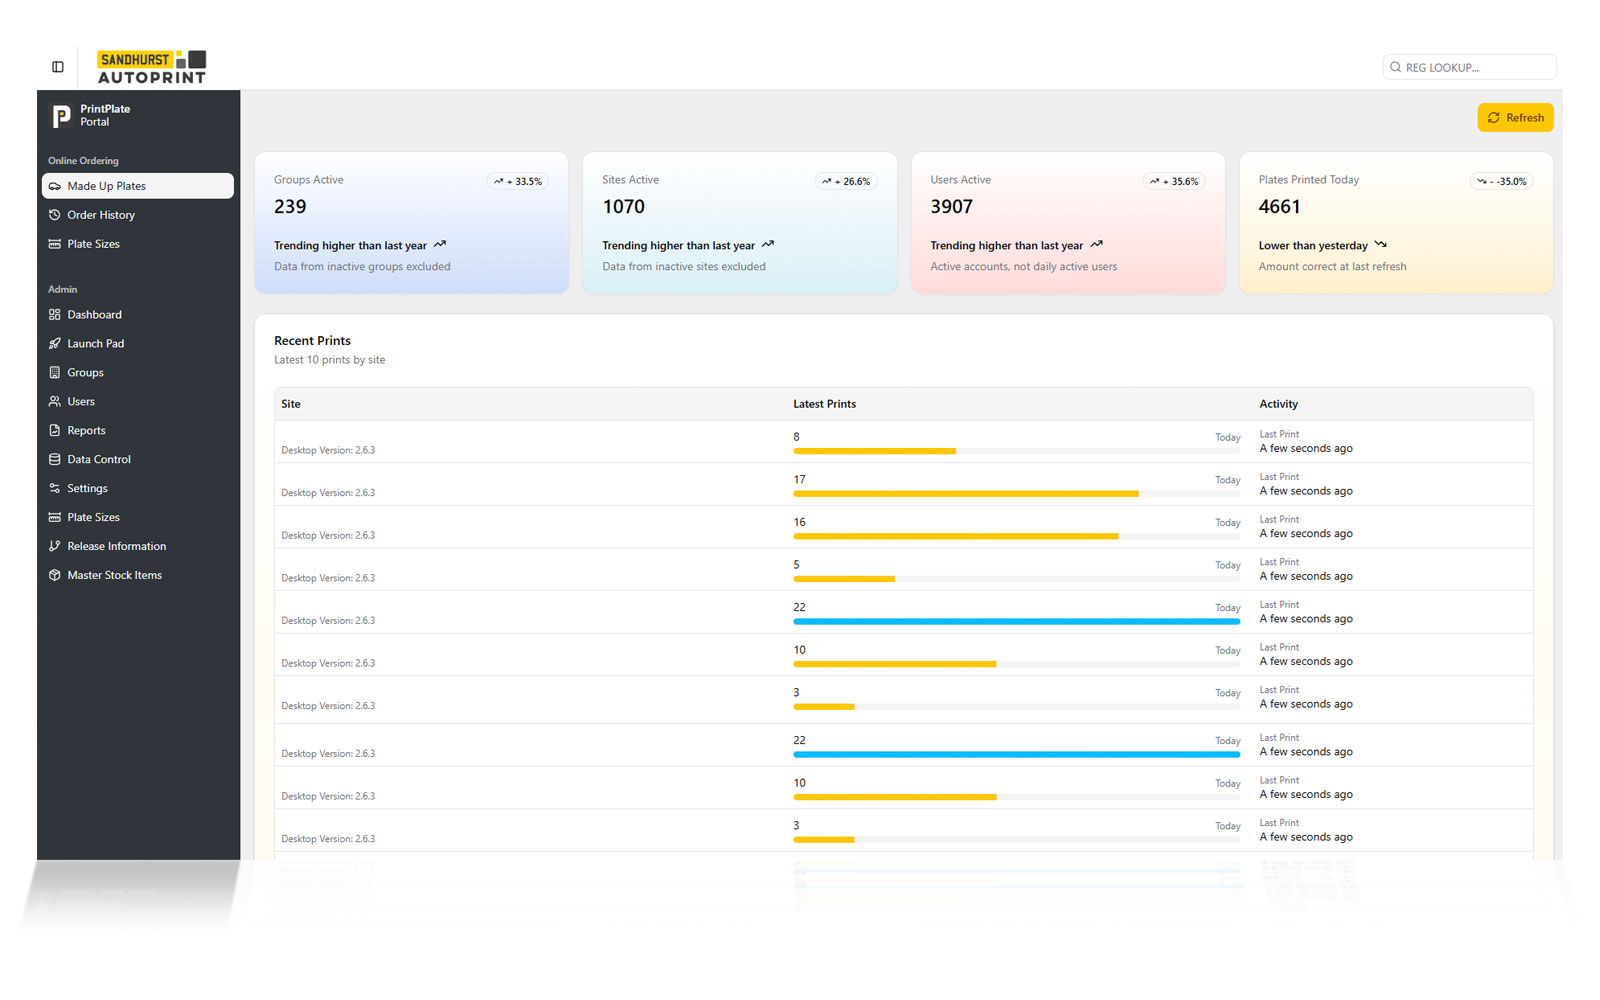Focus the REG LOOKUP search field
Viewport: 1600px width, 1000px height.
click(1469, 67)
